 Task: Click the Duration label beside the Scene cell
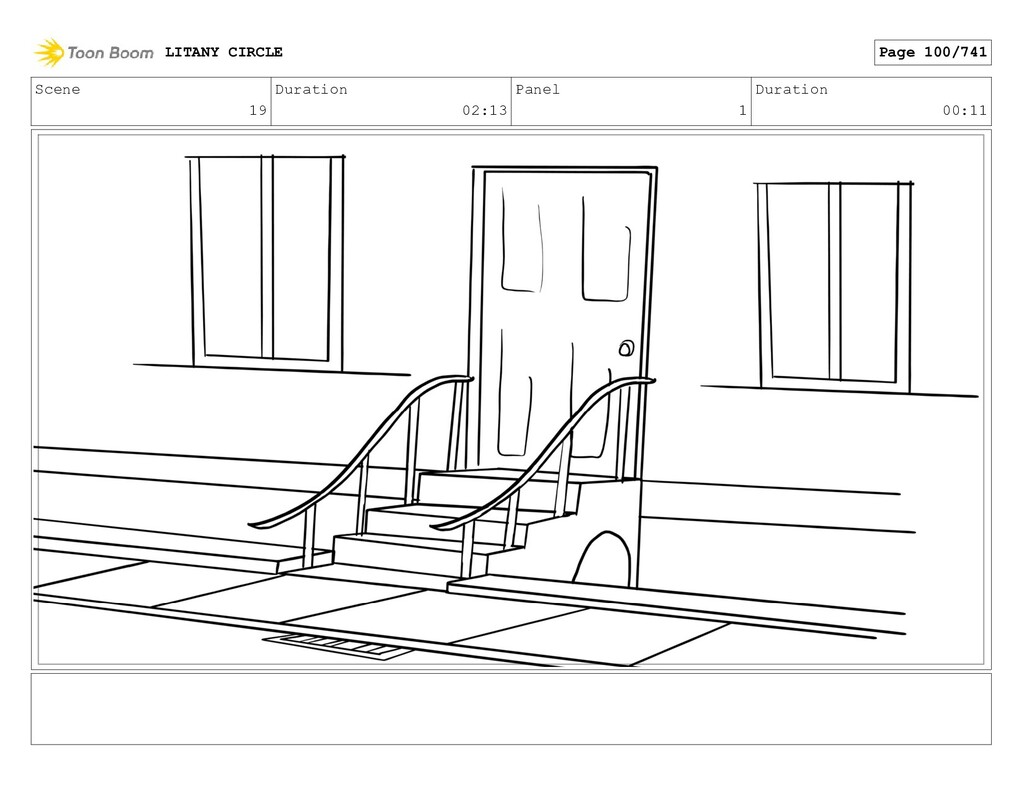tap(311, 89)
